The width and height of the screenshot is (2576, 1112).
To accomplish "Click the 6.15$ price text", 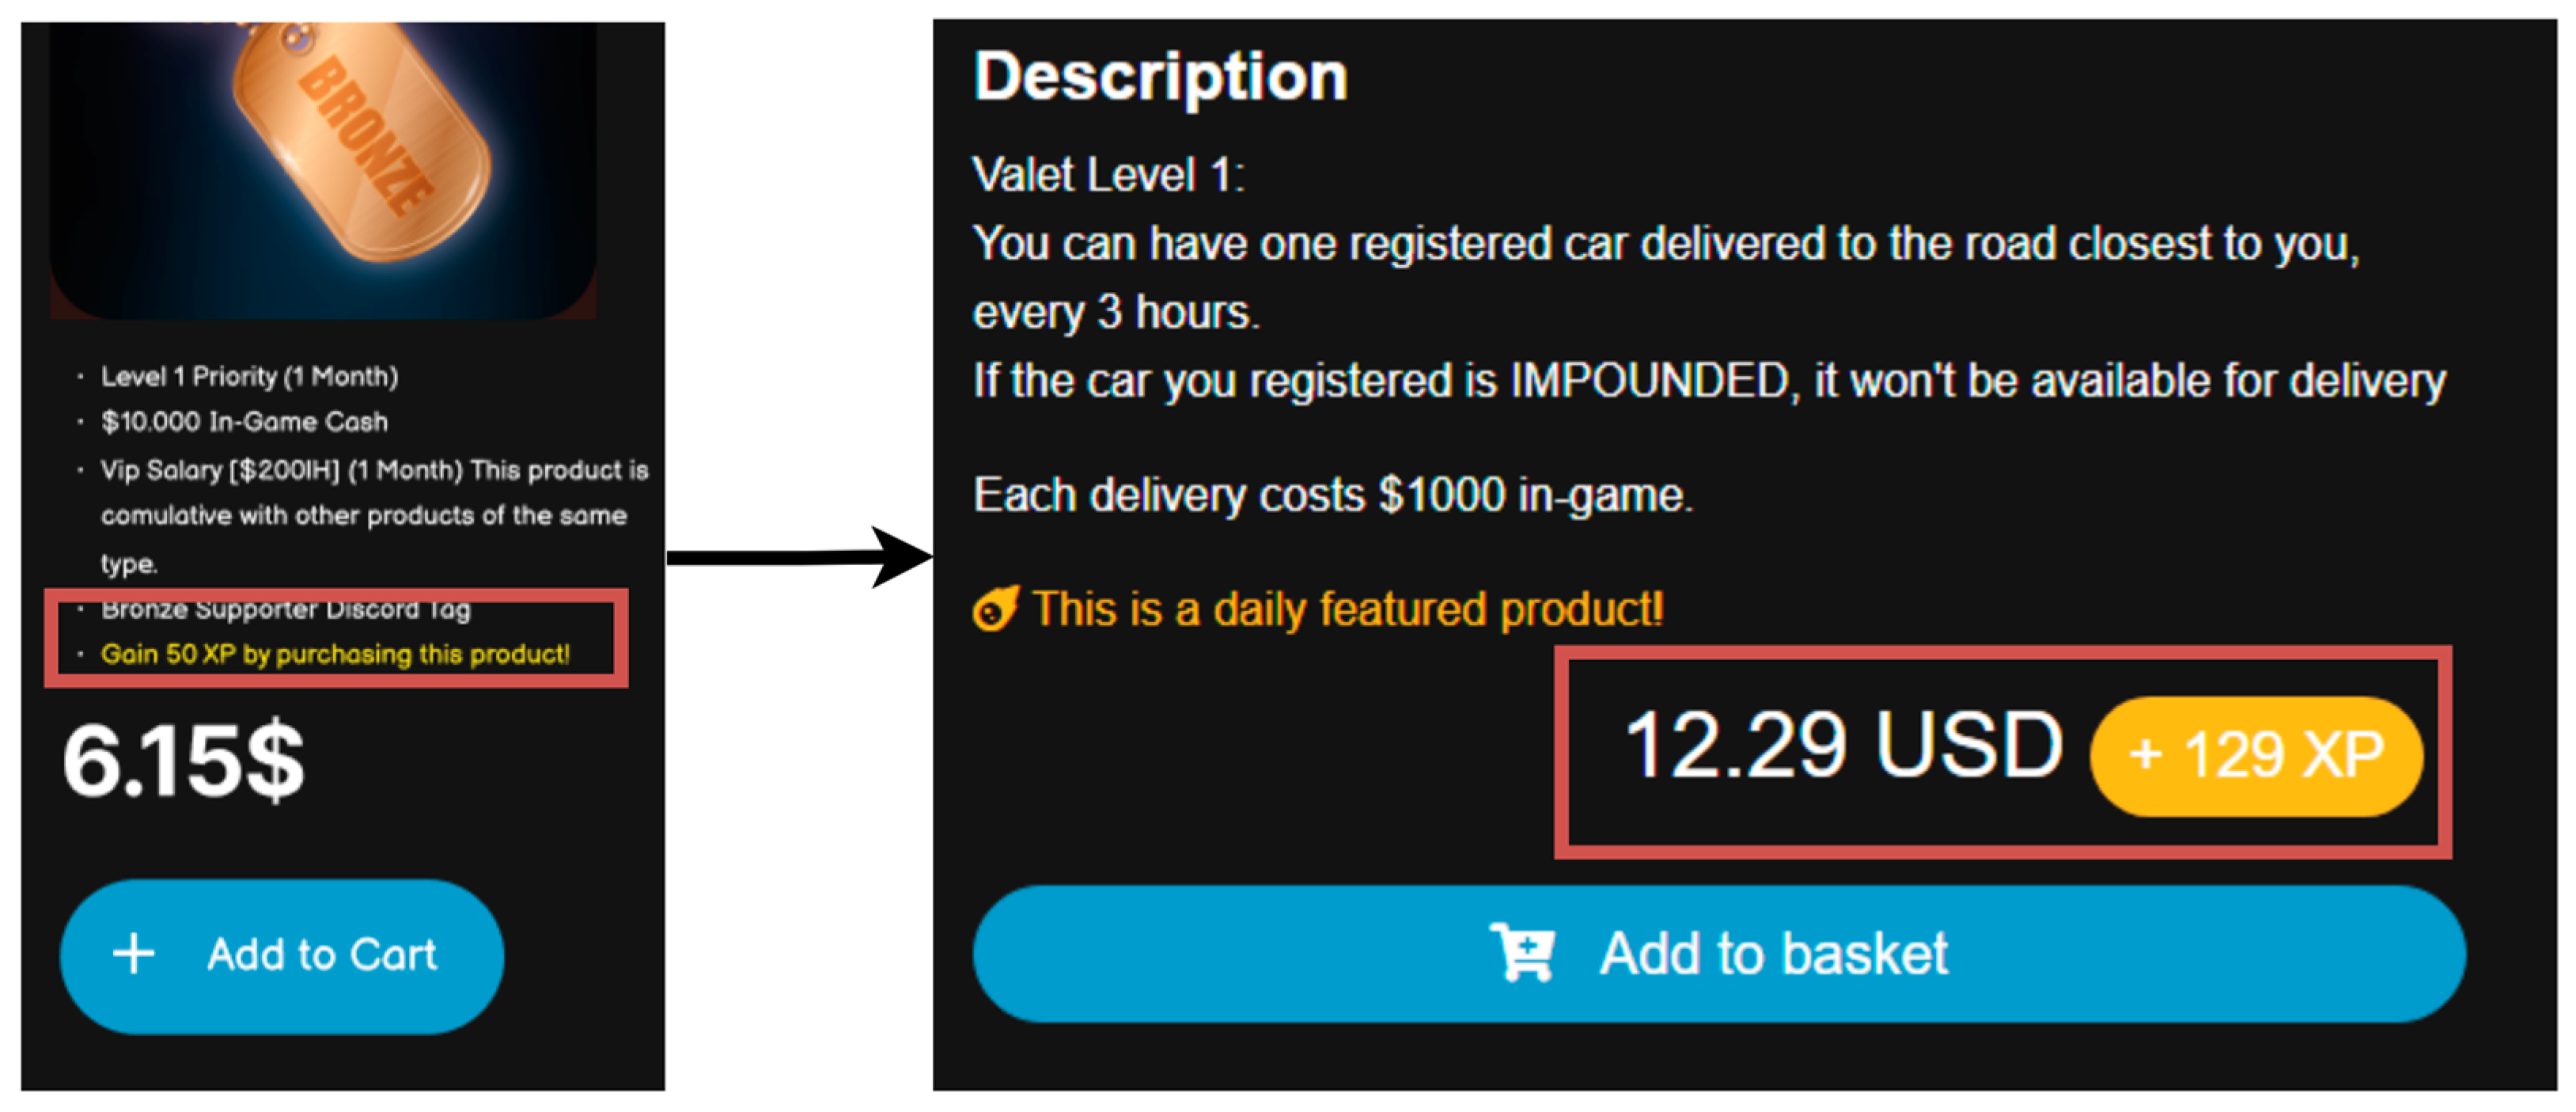I will click(183, 761).
